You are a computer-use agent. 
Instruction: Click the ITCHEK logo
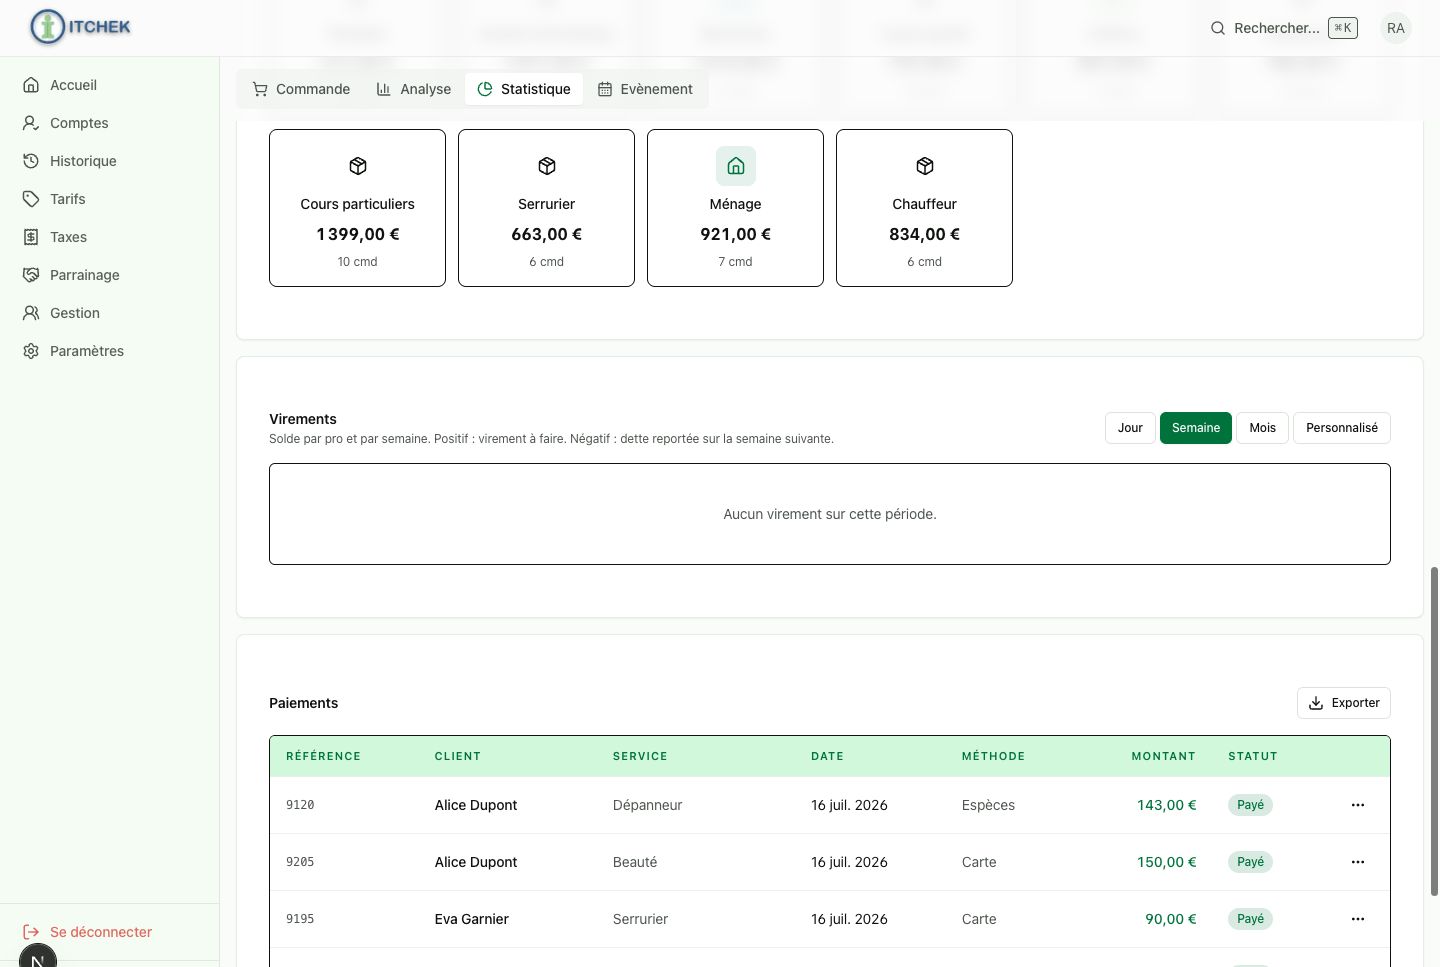coord(81,27)
